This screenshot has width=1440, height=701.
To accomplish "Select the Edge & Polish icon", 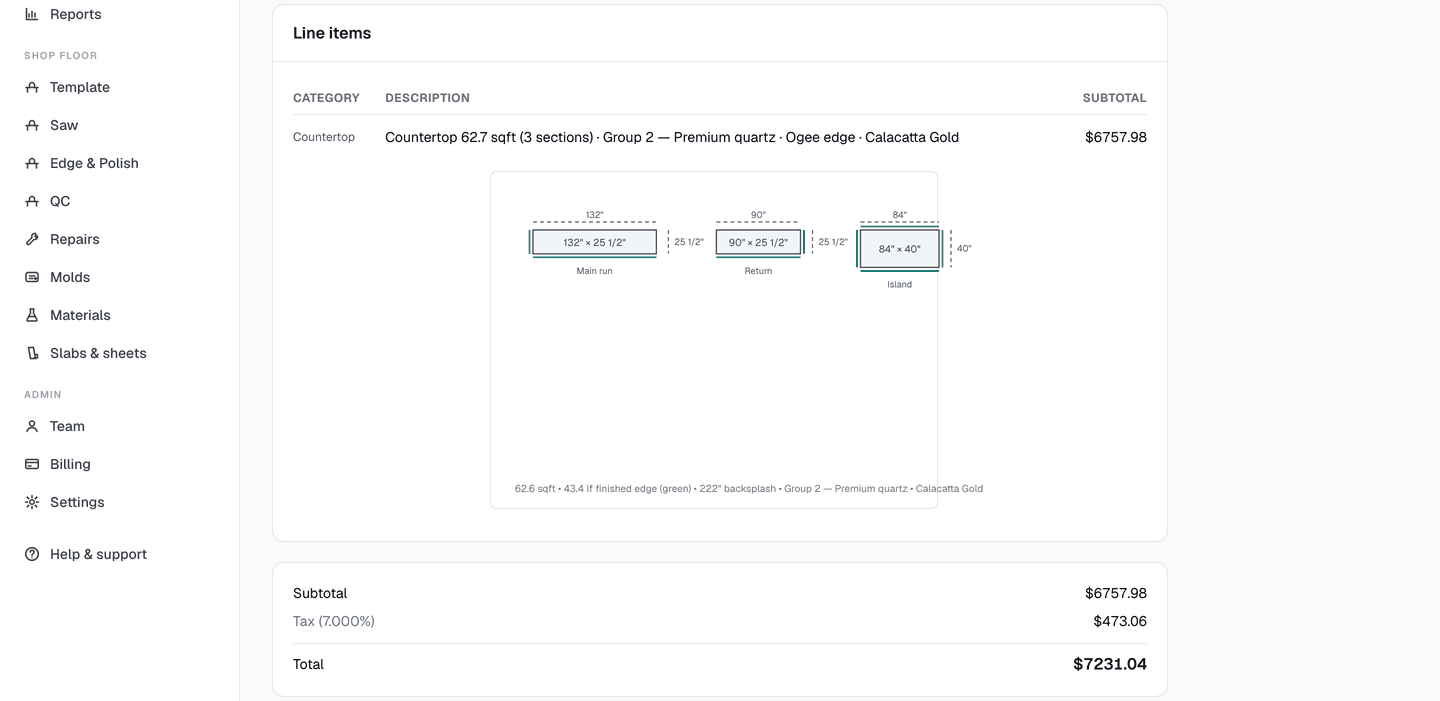I will 32,163.
